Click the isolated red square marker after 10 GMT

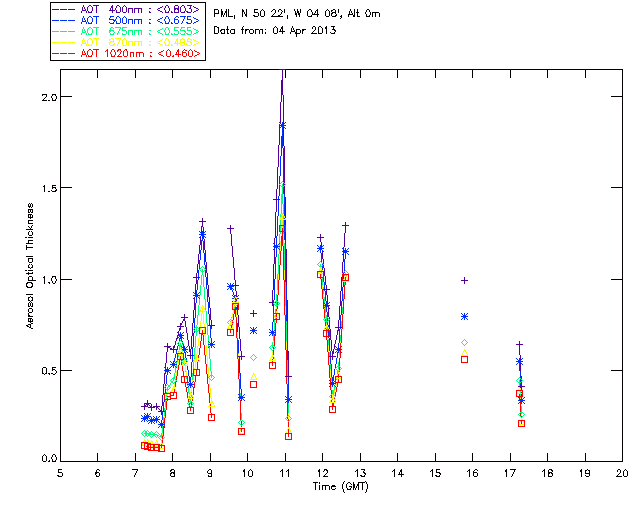[253, 384]
